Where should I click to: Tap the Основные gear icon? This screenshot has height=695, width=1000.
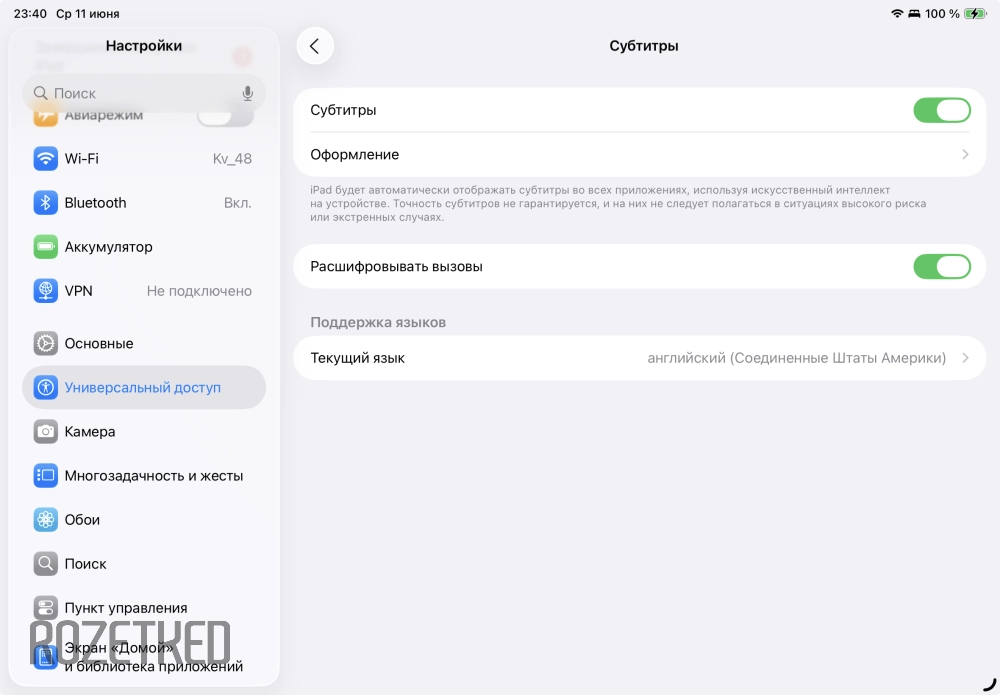[x=45, y=344]
